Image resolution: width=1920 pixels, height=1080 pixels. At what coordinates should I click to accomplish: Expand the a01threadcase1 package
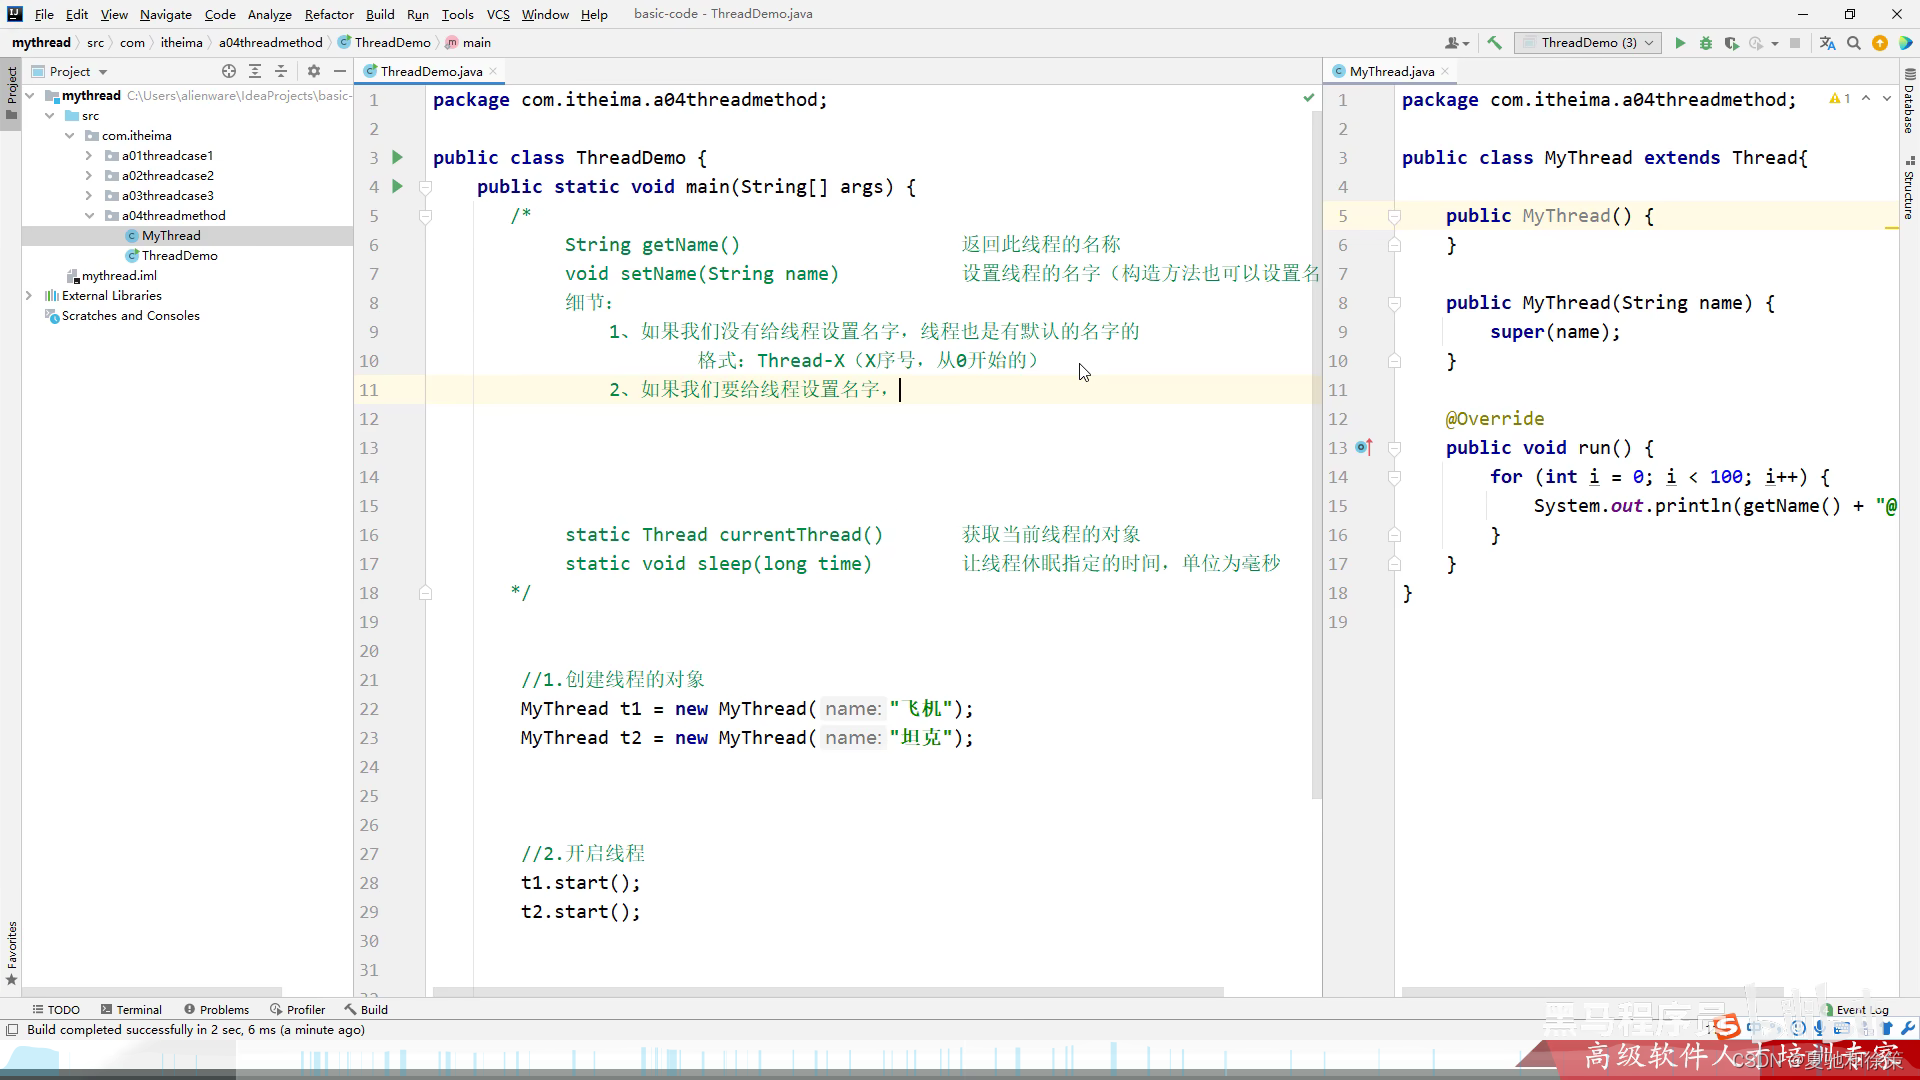89,156
